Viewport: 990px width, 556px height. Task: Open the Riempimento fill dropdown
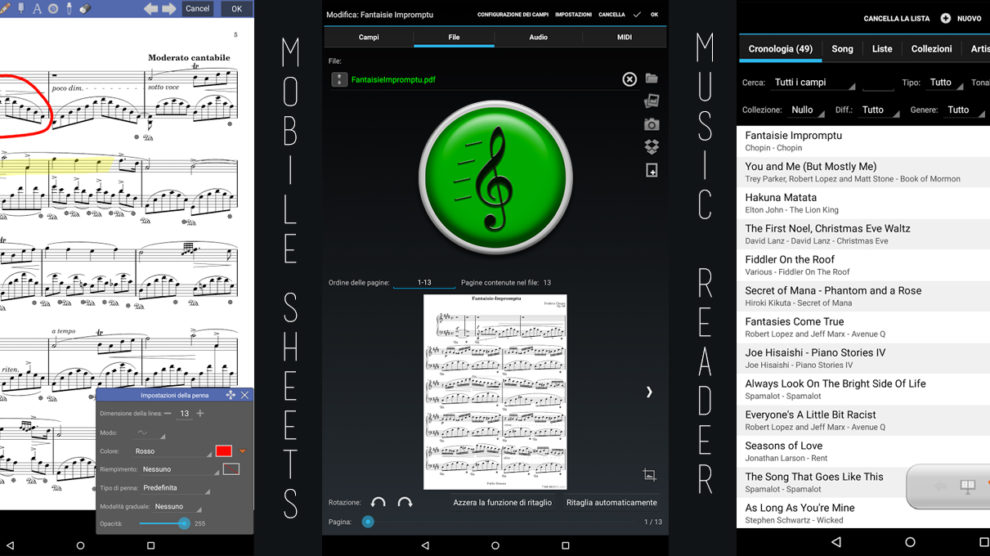(180, 470)
